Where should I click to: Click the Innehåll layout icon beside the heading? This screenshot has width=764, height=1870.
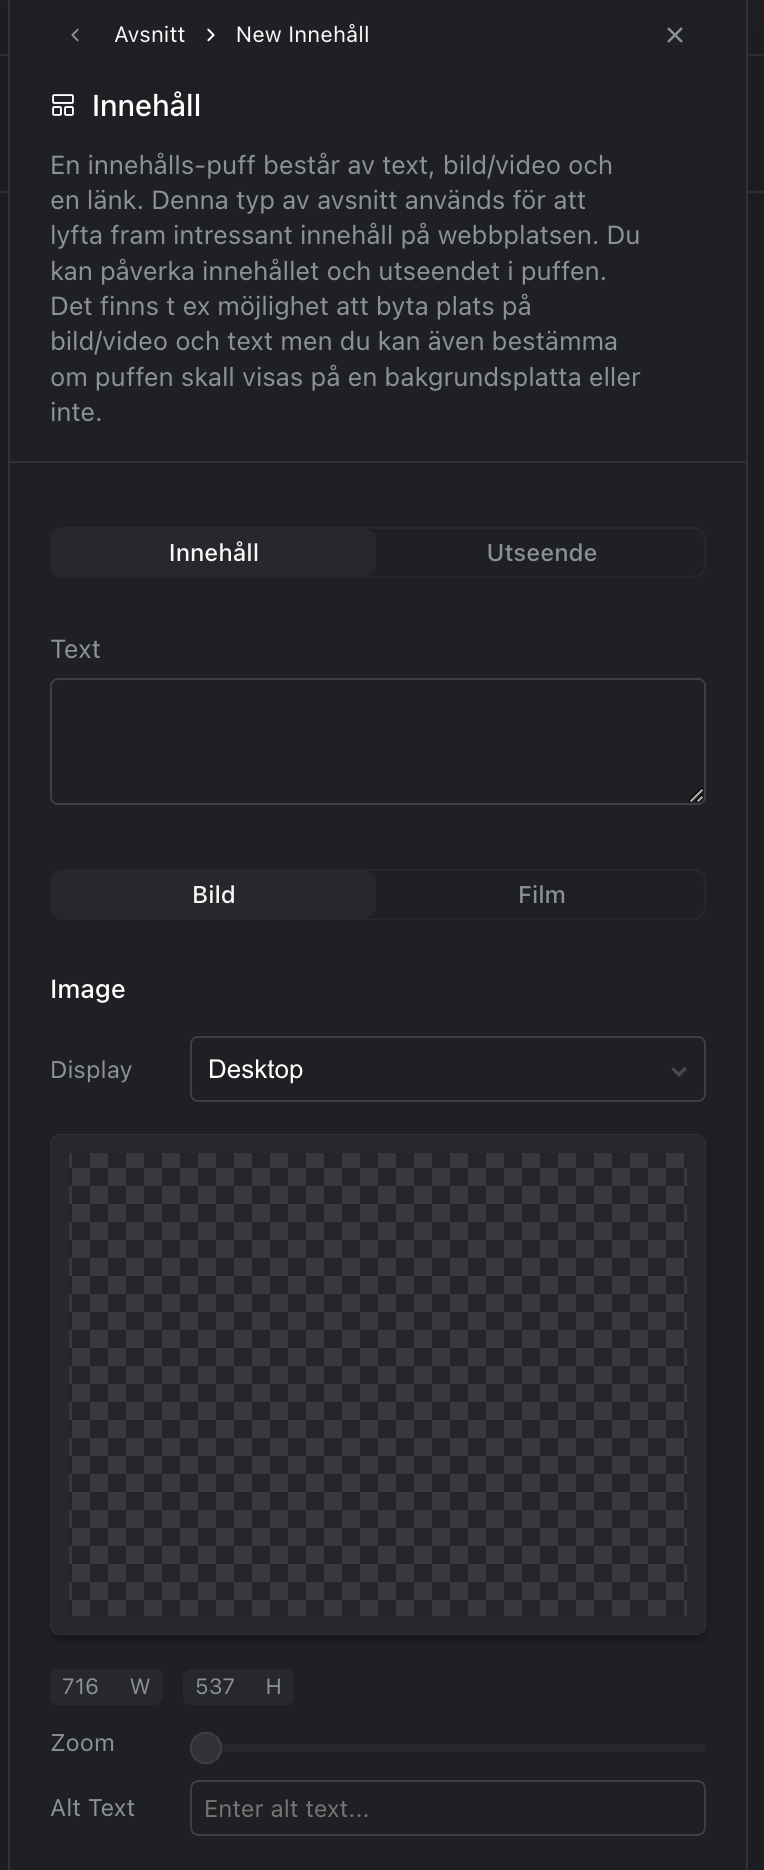coord(63,105)
